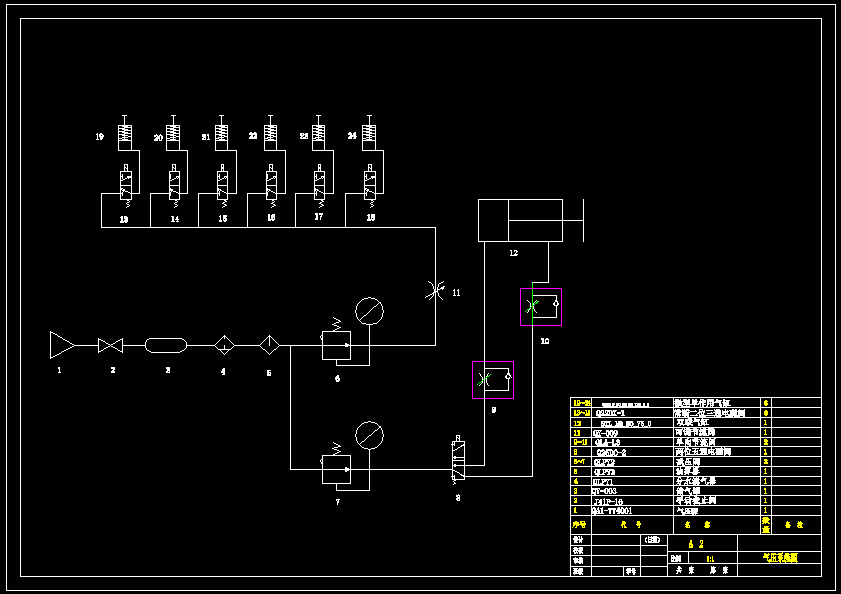Click the shutoff valve symbol 2
The width and height of the screenshot is (841, 594).
[x=110, y=346]
